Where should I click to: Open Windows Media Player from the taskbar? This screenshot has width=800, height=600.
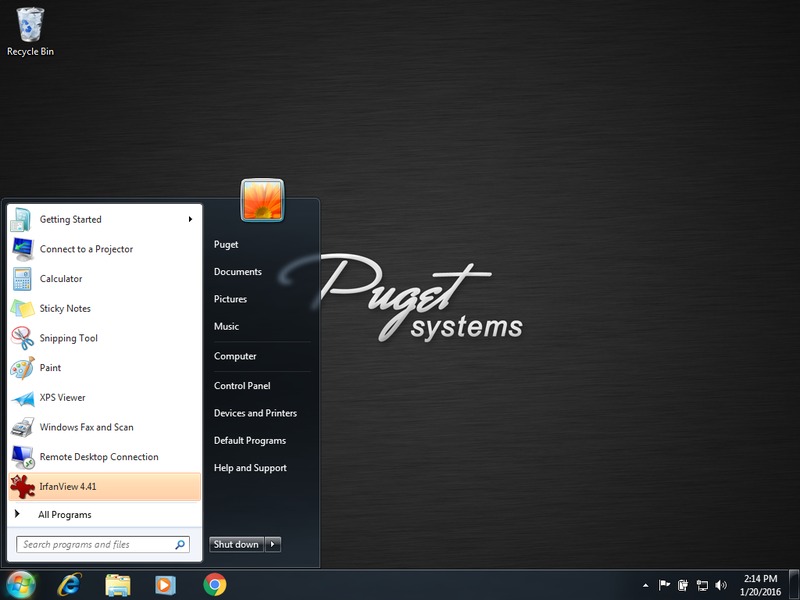click(165, 585)
